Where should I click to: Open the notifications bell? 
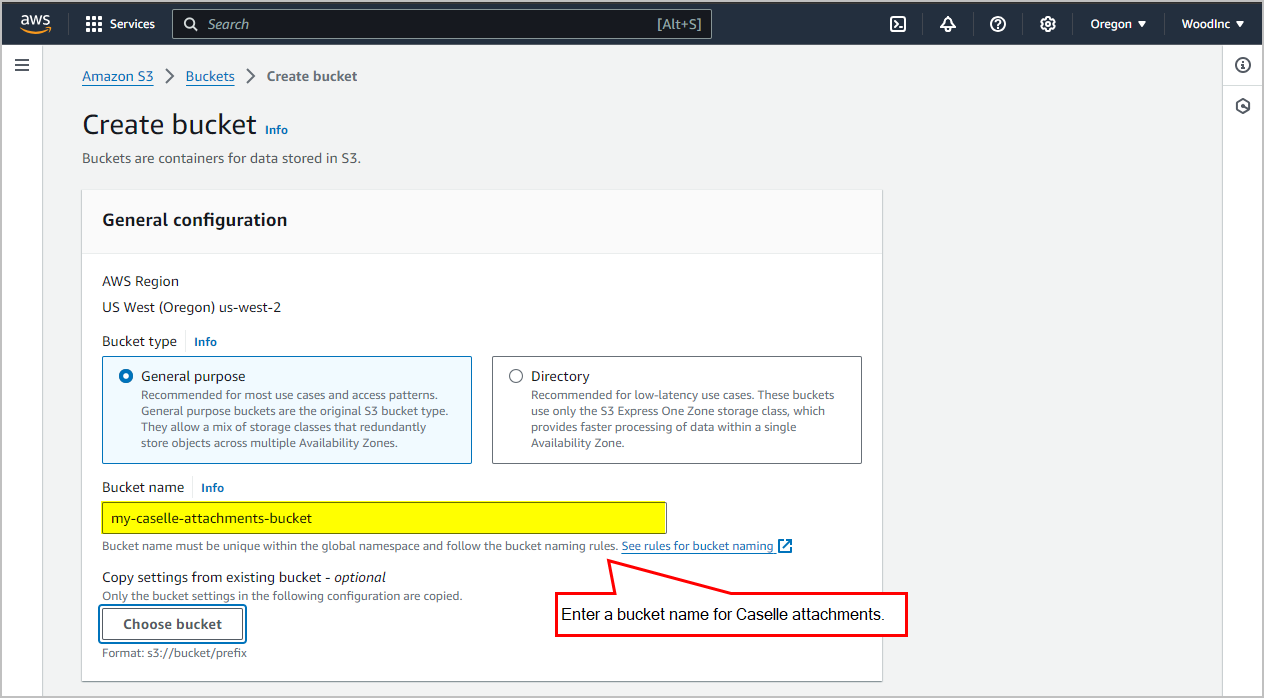(x=948, y=24)
